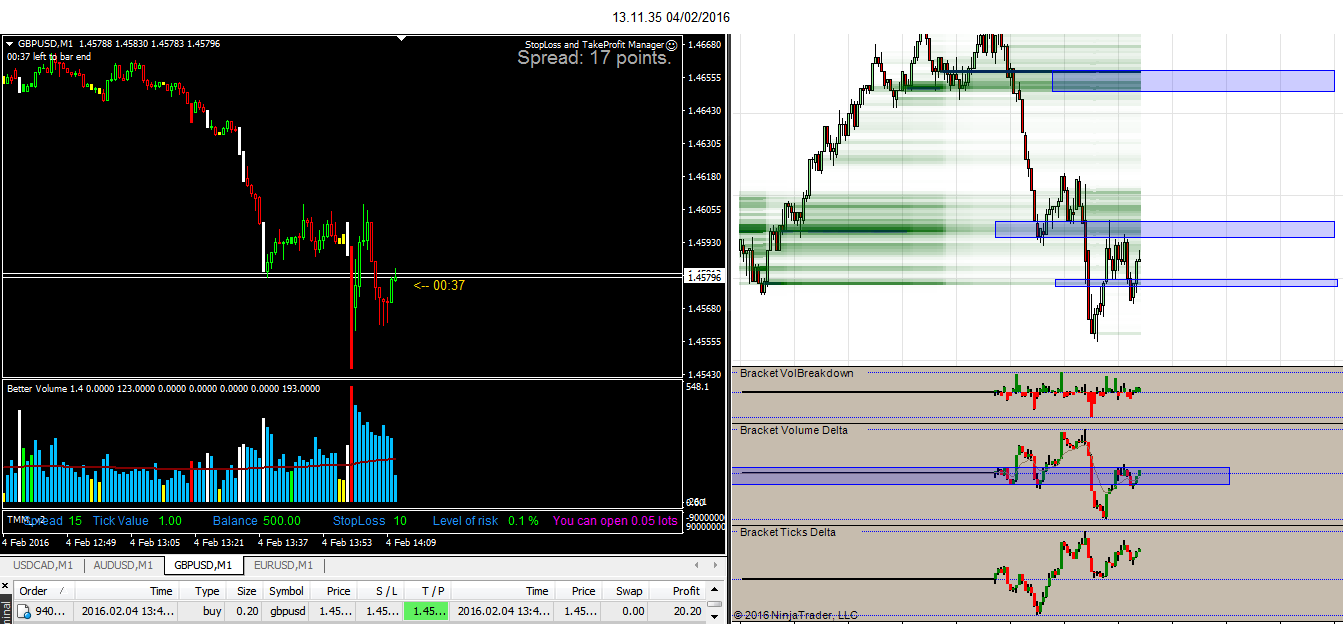Click the 'Tick Value 1.00' label
This screenshot has width=1343, height=624.
[x=138, y=521]
